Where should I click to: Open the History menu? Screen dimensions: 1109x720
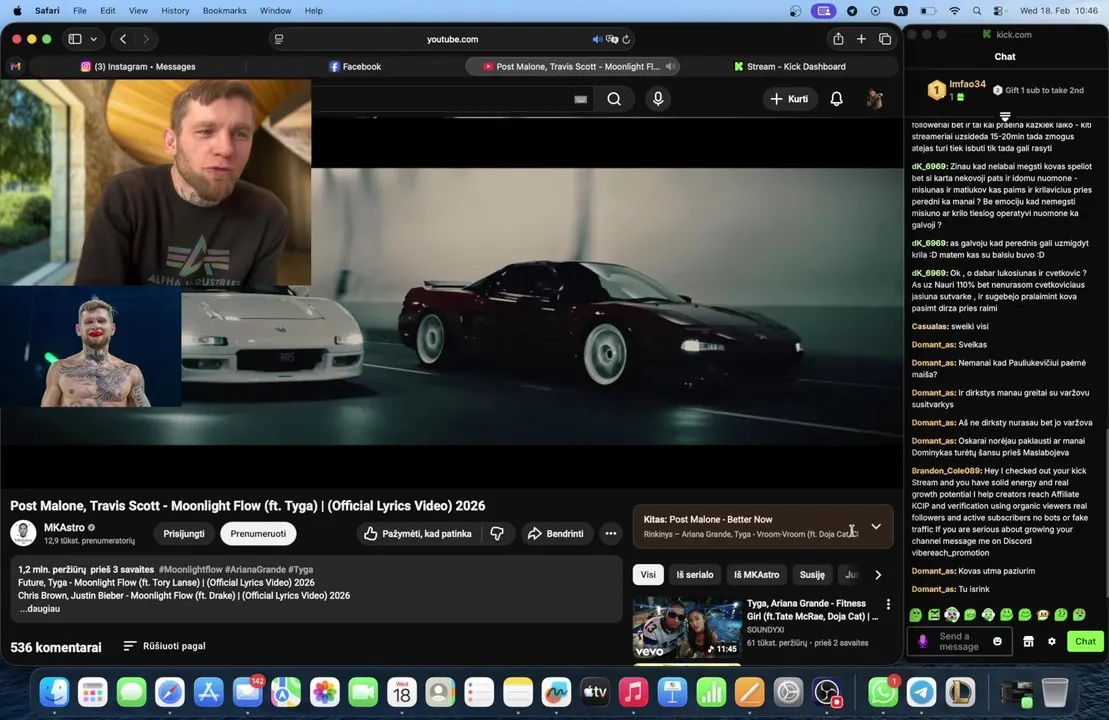(175, 11)
